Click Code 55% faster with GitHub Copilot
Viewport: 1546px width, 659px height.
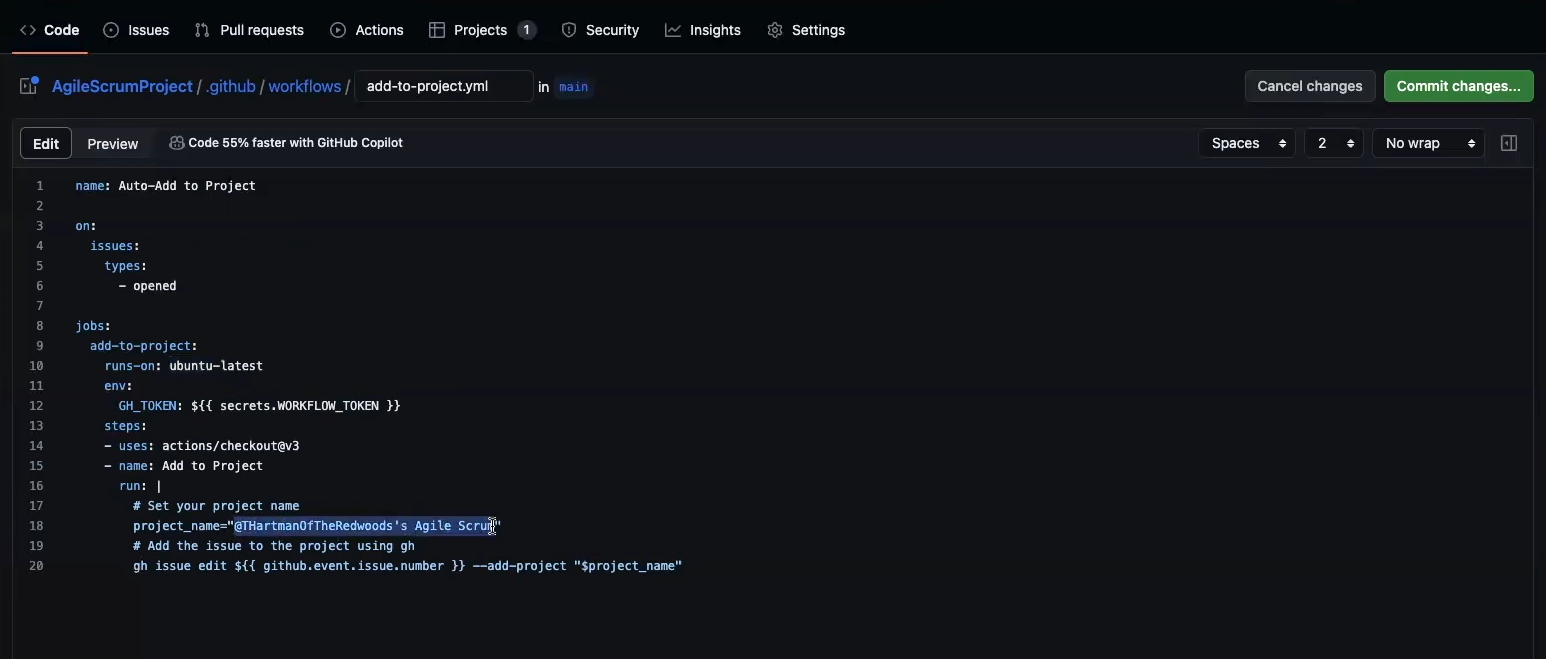[x=286, y=143]
